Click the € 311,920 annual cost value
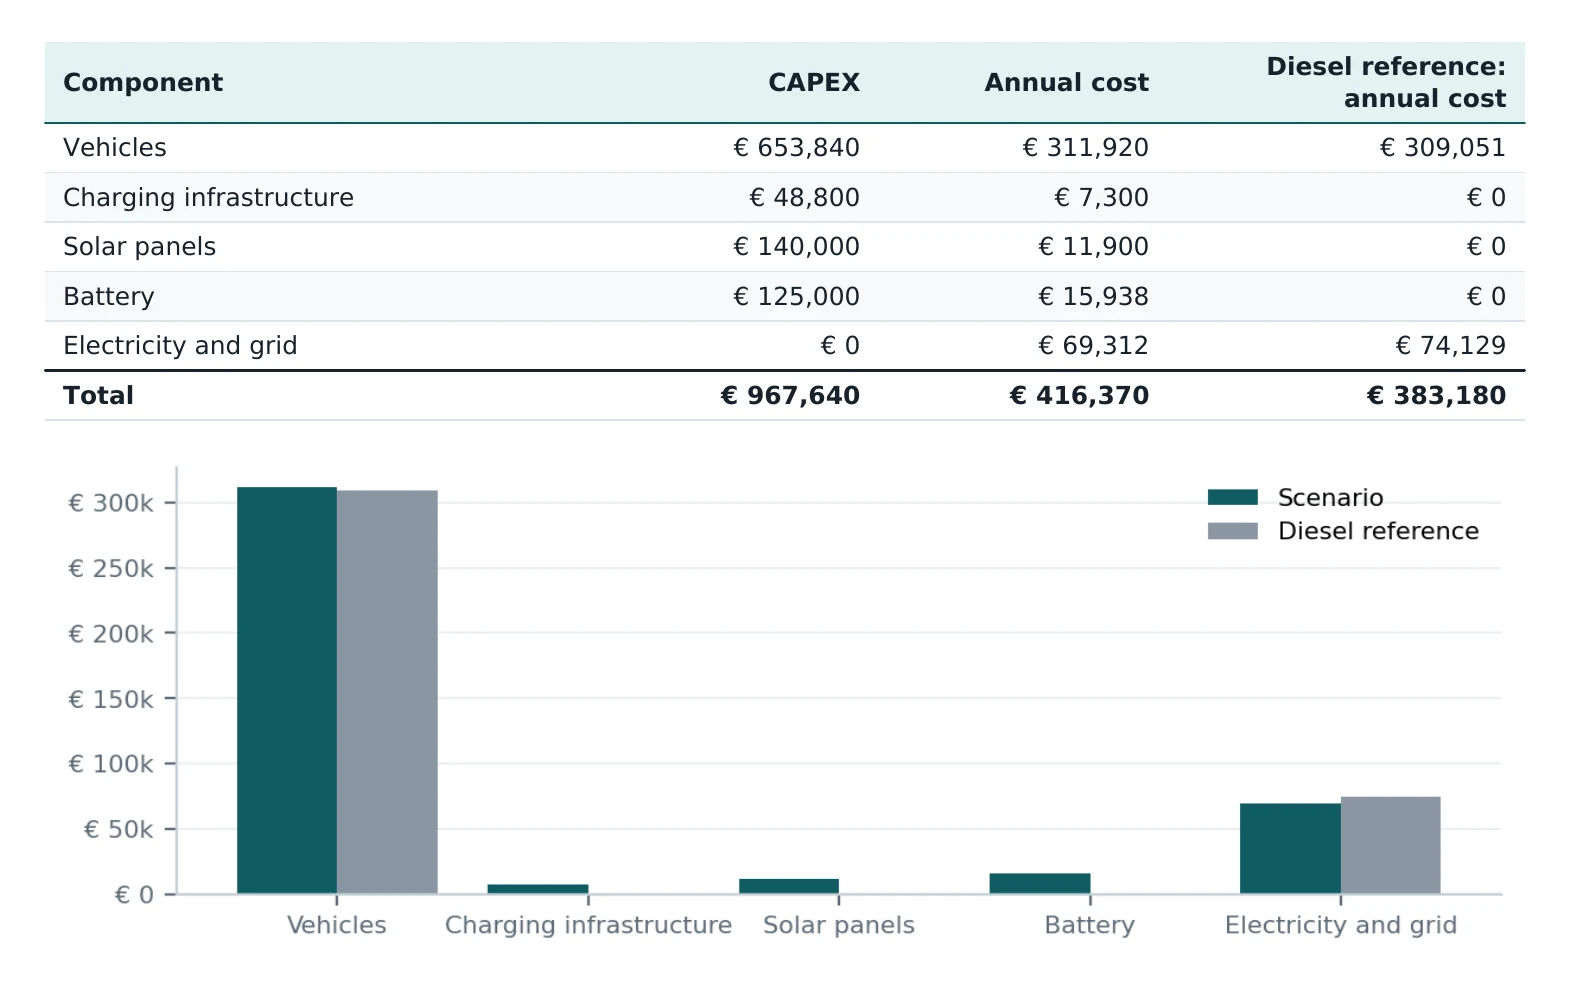Screen dimensions: 1572x1005 (x=1085, y=147)
